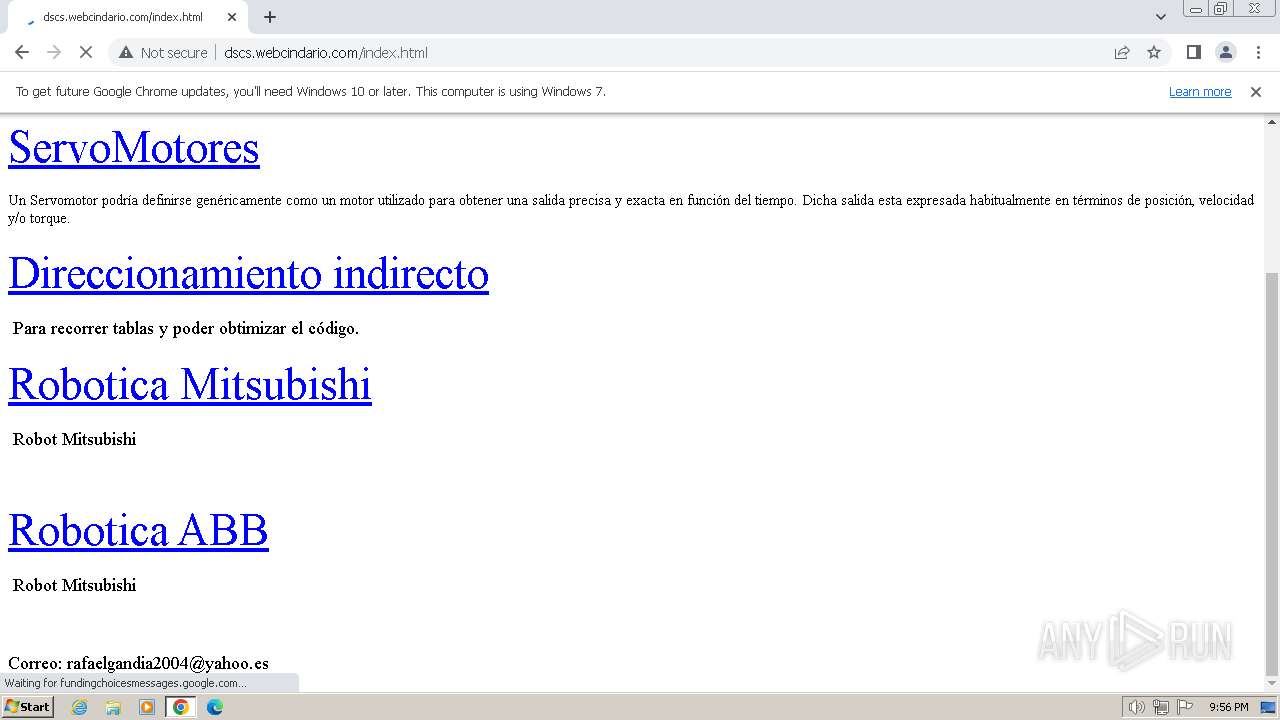
Task: Open a new tab
Action: (270, 17)
